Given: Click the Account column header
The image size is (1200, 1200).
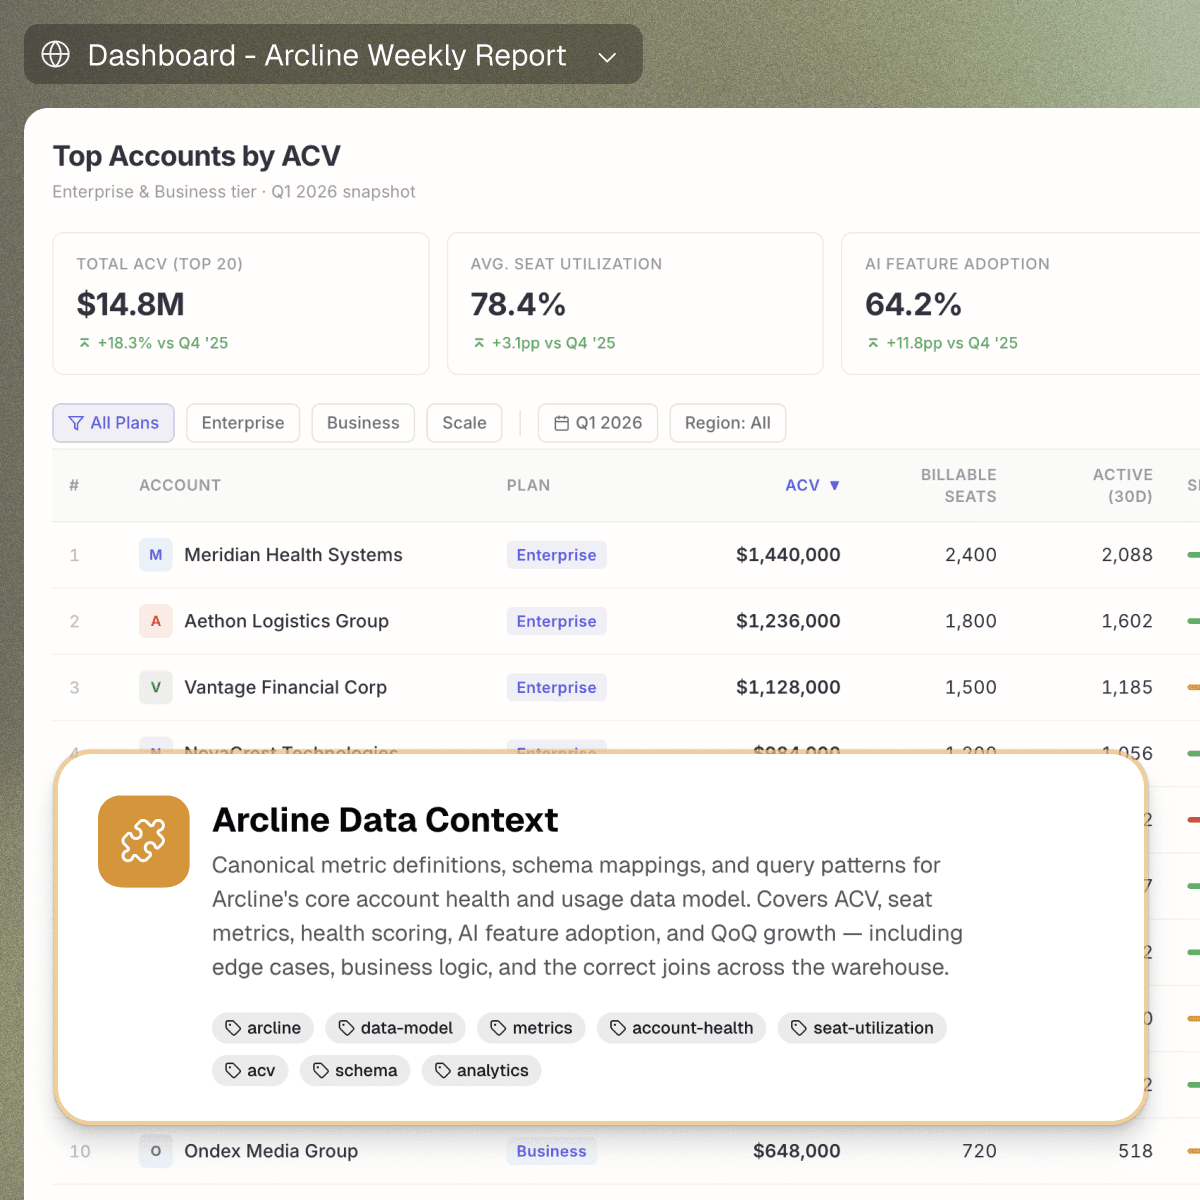Looking at the screenshot, I should (180, 485).
